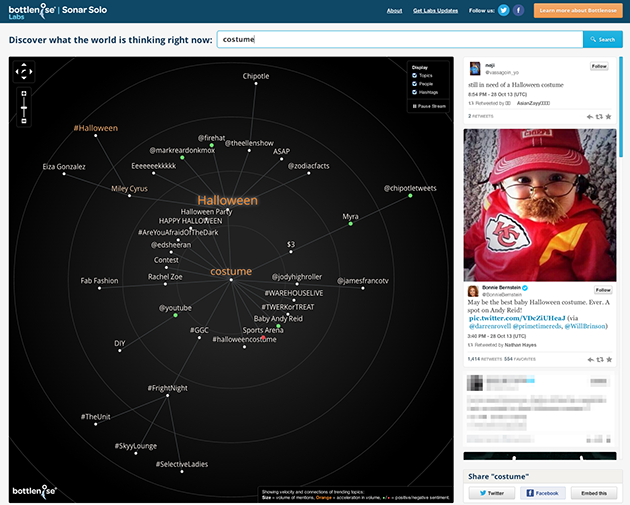630x505 pixels.
Task: Select the $3 topic node
Action: pyautogui.click(x=291, y=244)
